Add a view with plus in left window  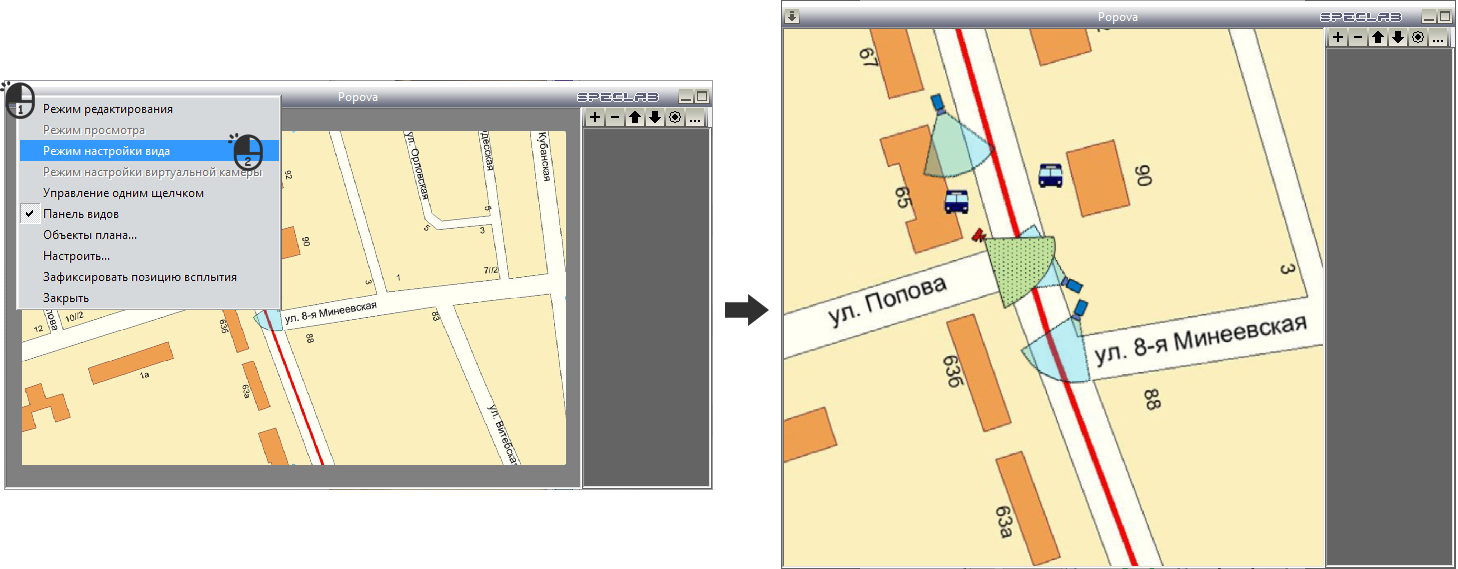pos(594,118)
